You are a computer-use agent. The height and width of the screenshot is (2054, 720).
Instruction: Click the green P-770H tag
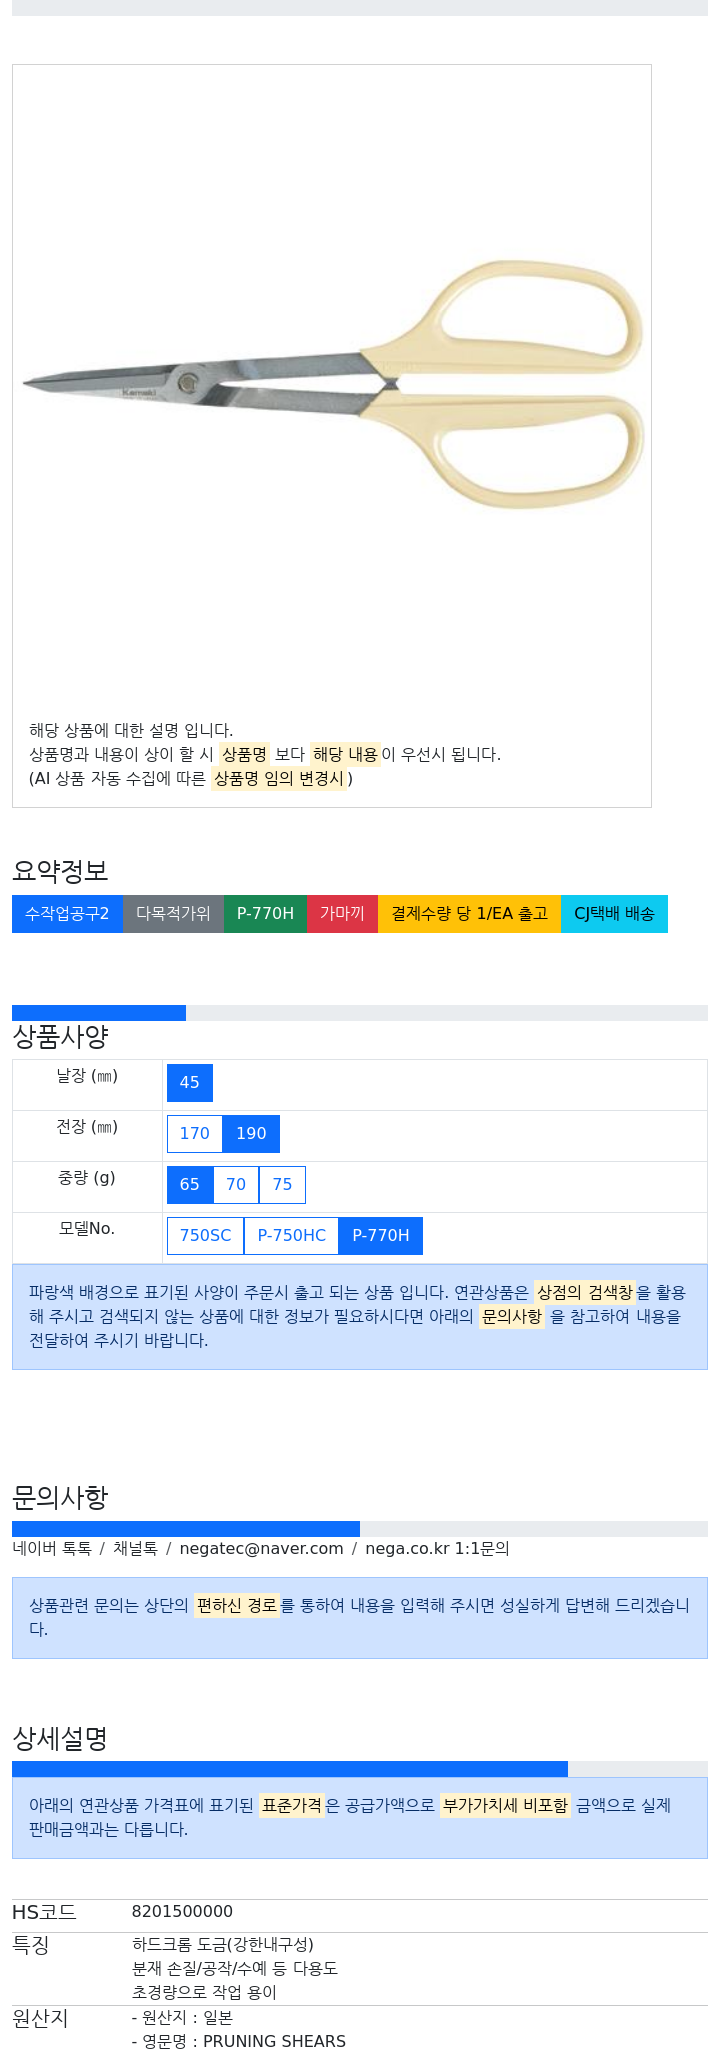(265, 914)
